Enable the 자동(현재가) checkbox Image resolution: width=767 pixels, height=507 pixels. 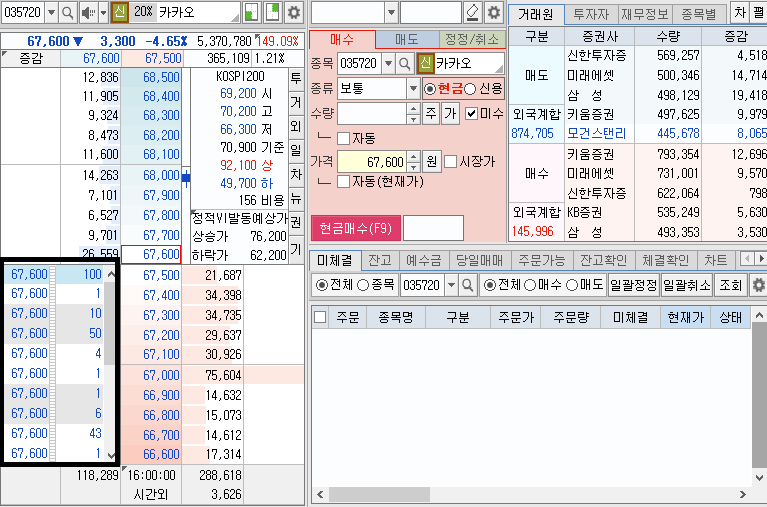click(344, 182)
